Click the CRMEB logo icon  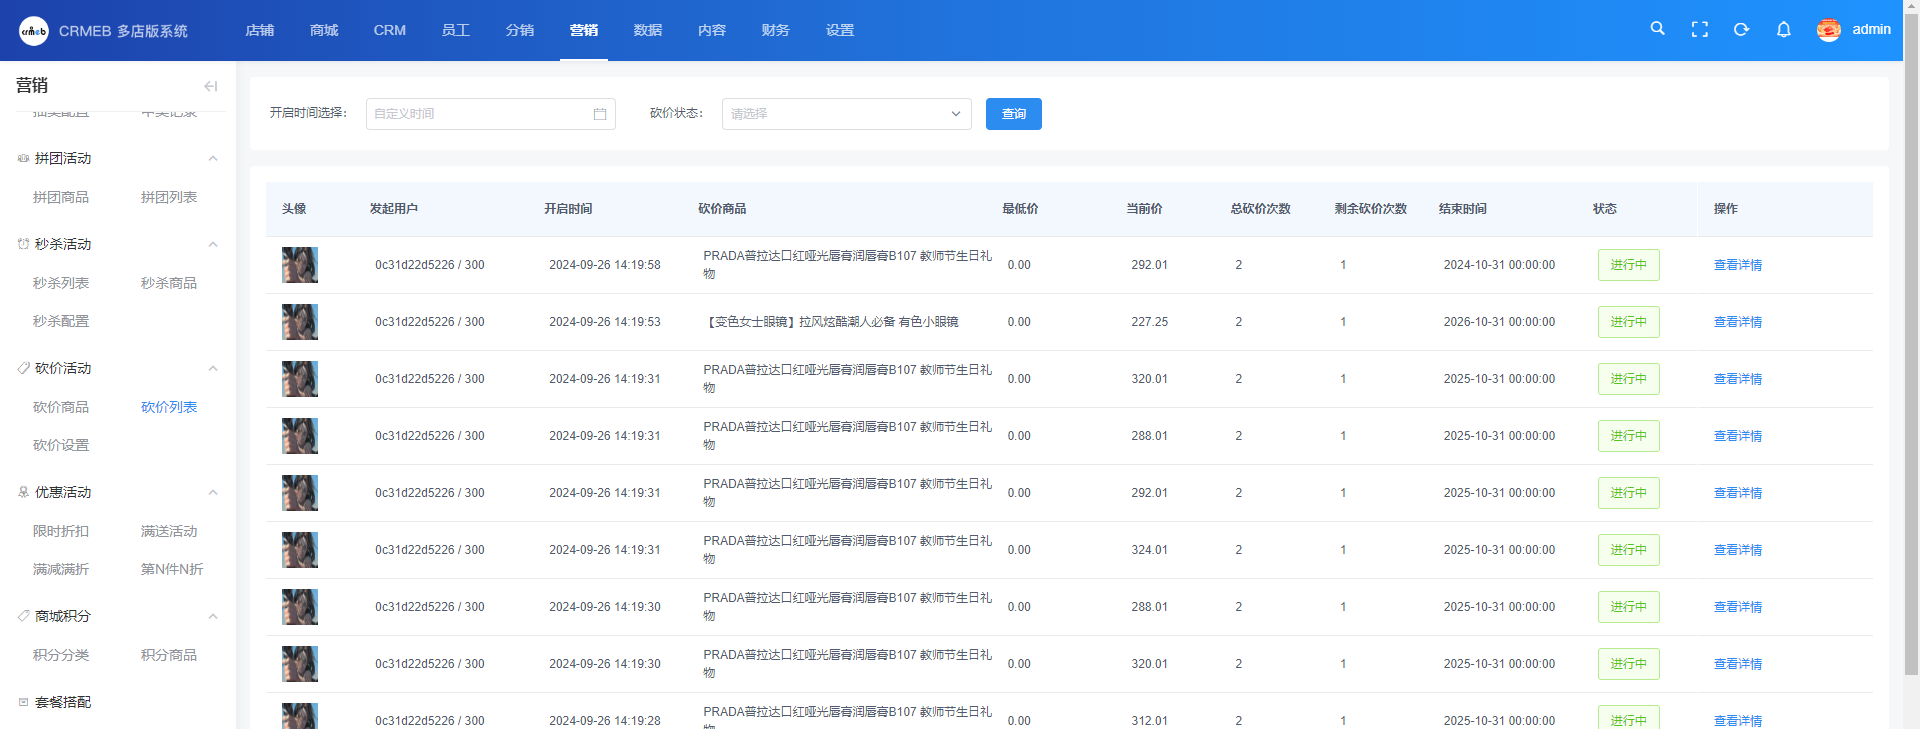tap(33, 31)
